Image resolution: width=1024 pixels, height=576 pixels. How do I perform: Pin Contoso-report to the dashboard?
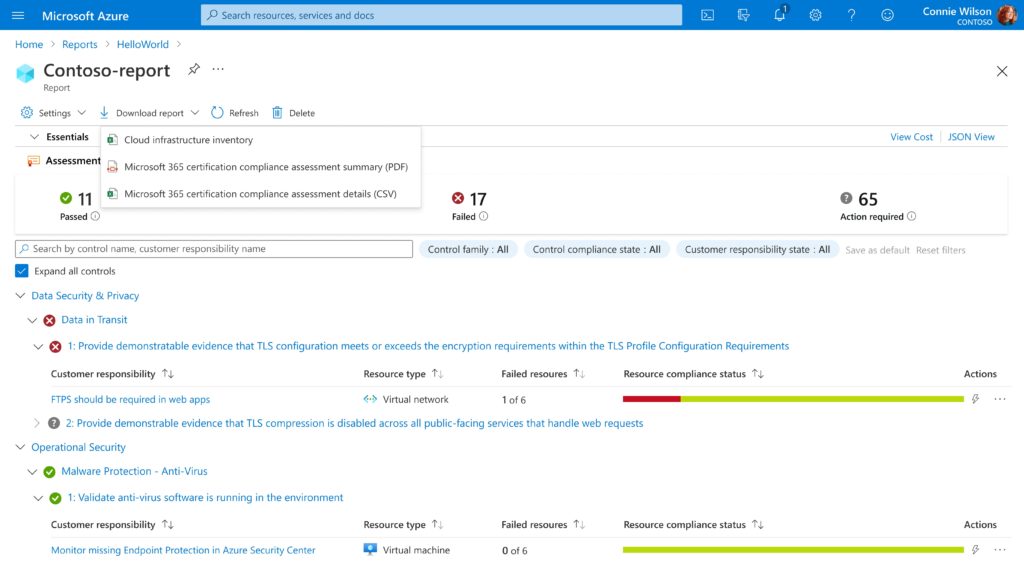[x=194, y=71]
